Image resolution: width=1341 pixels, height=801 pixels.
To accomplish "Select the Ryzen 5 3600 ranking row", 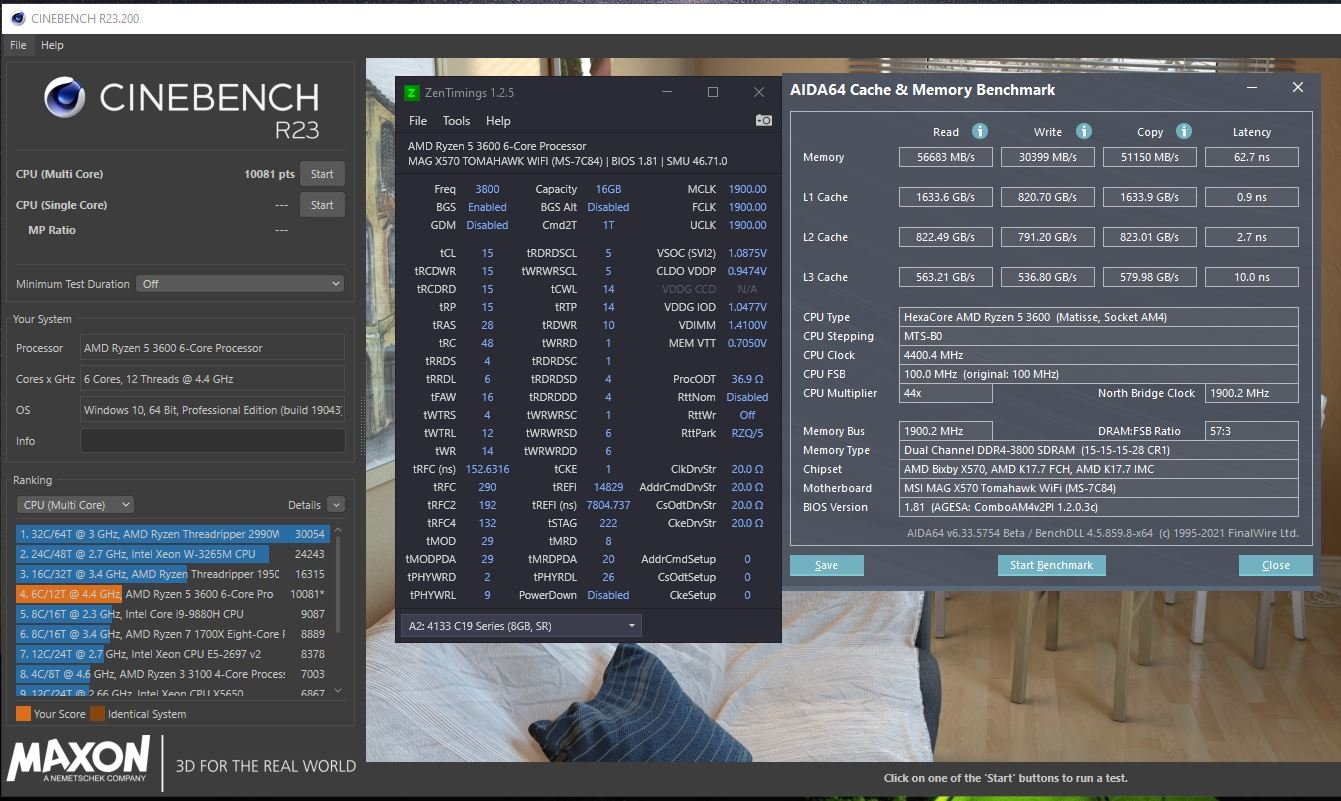I will click(x=173, y=594).
